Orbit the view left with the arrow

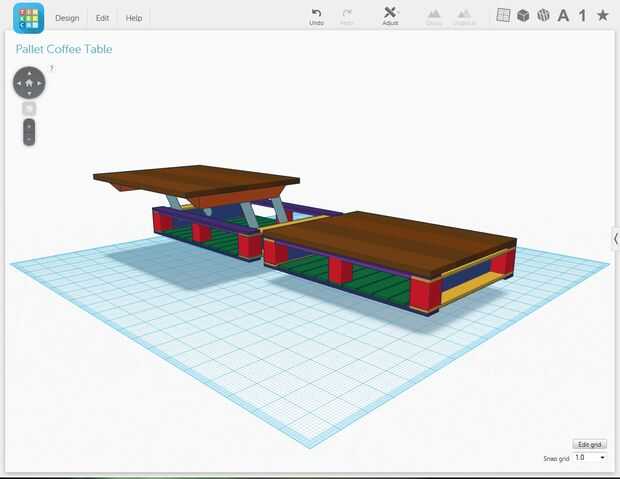point(19,83)
